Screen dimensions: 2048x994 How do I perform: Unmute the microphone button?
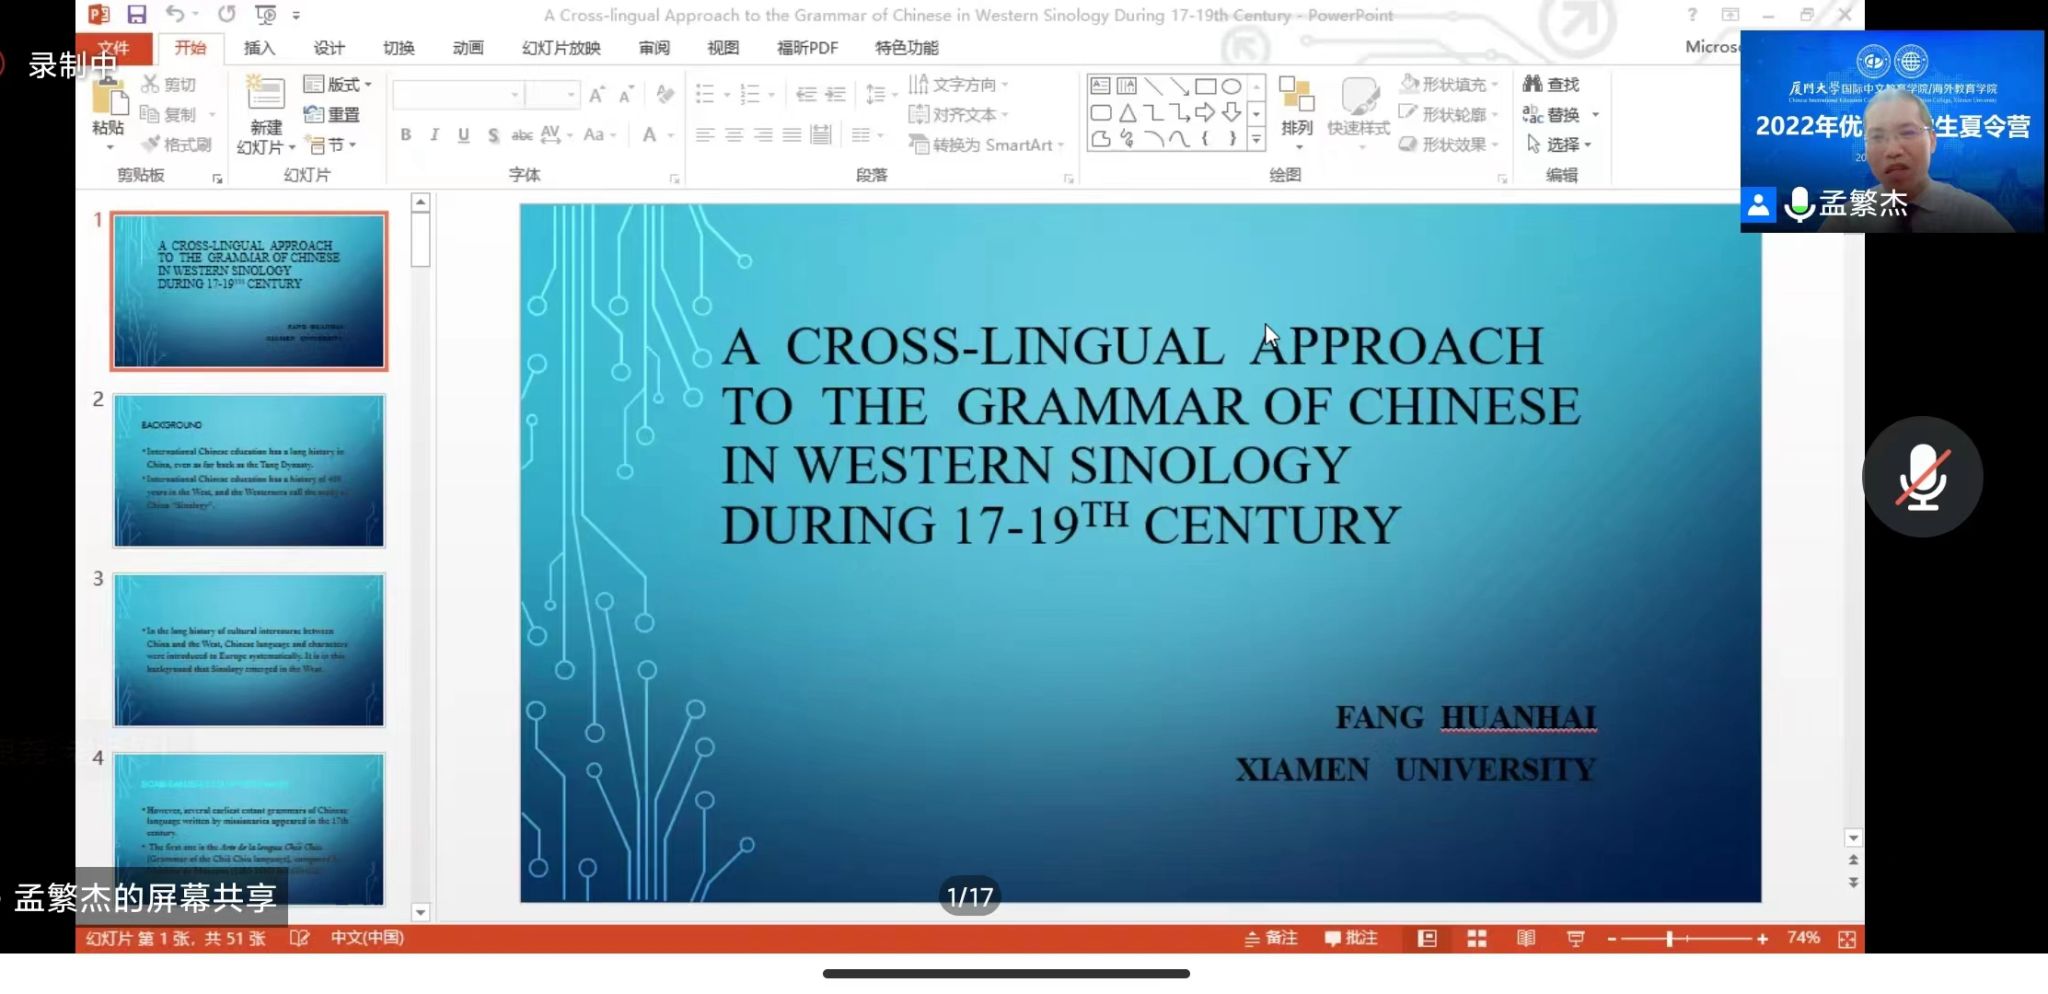tap(1921, 477)
